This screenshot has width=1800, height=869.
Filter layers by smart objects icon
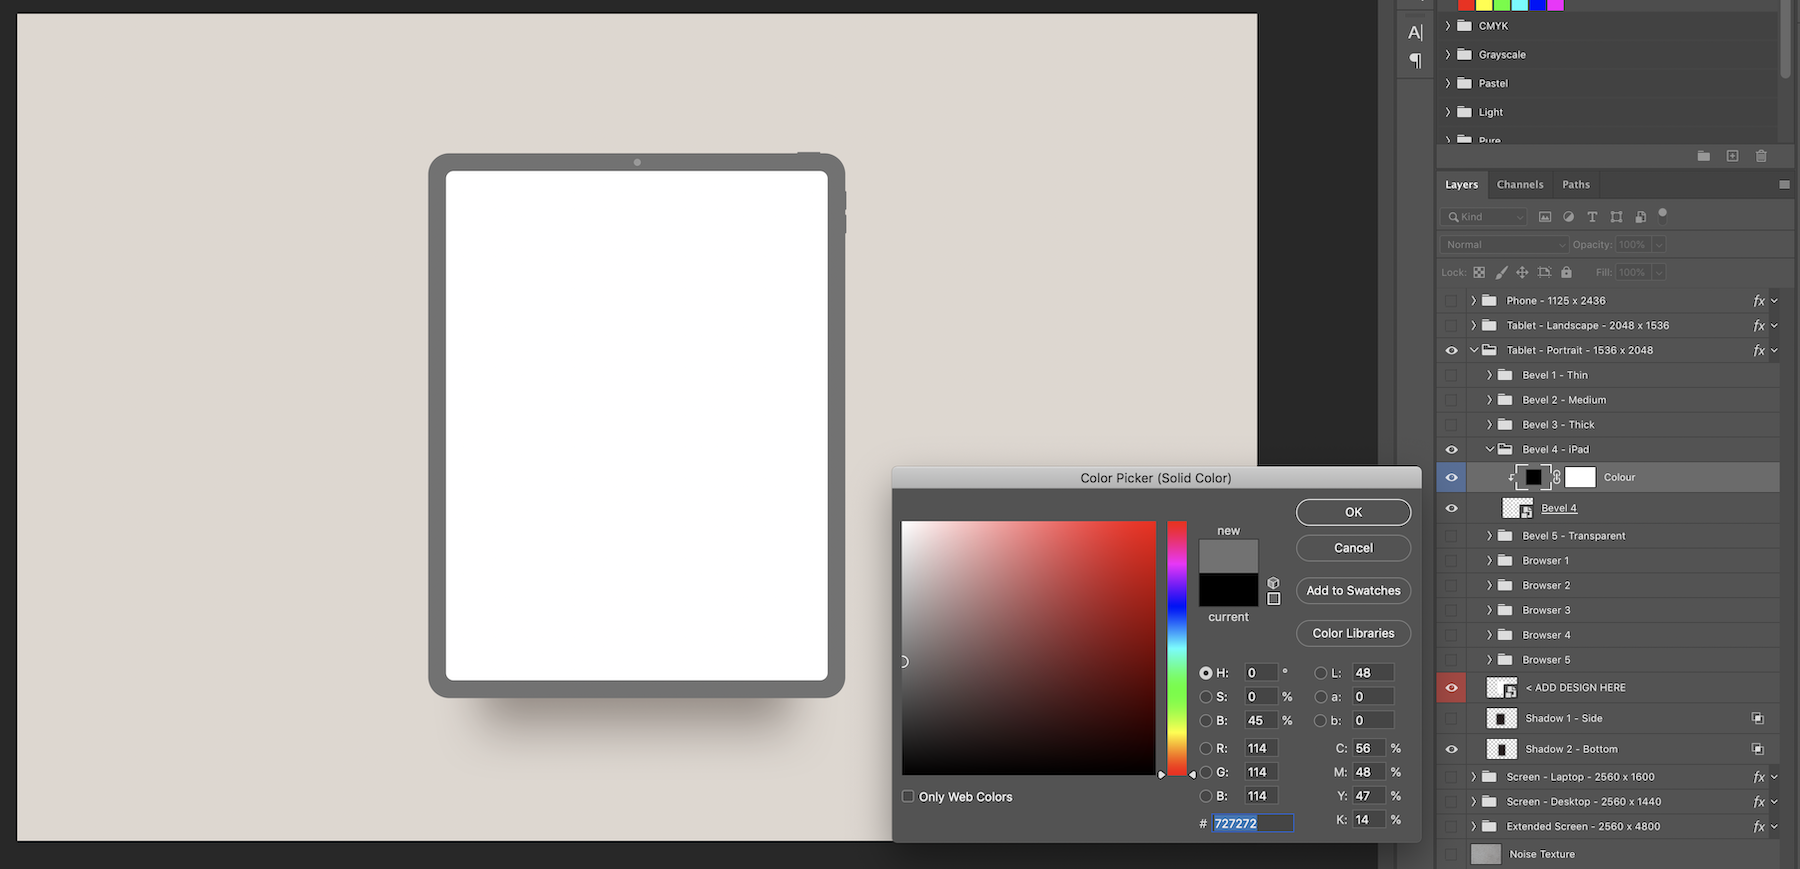coord(1640,216)
